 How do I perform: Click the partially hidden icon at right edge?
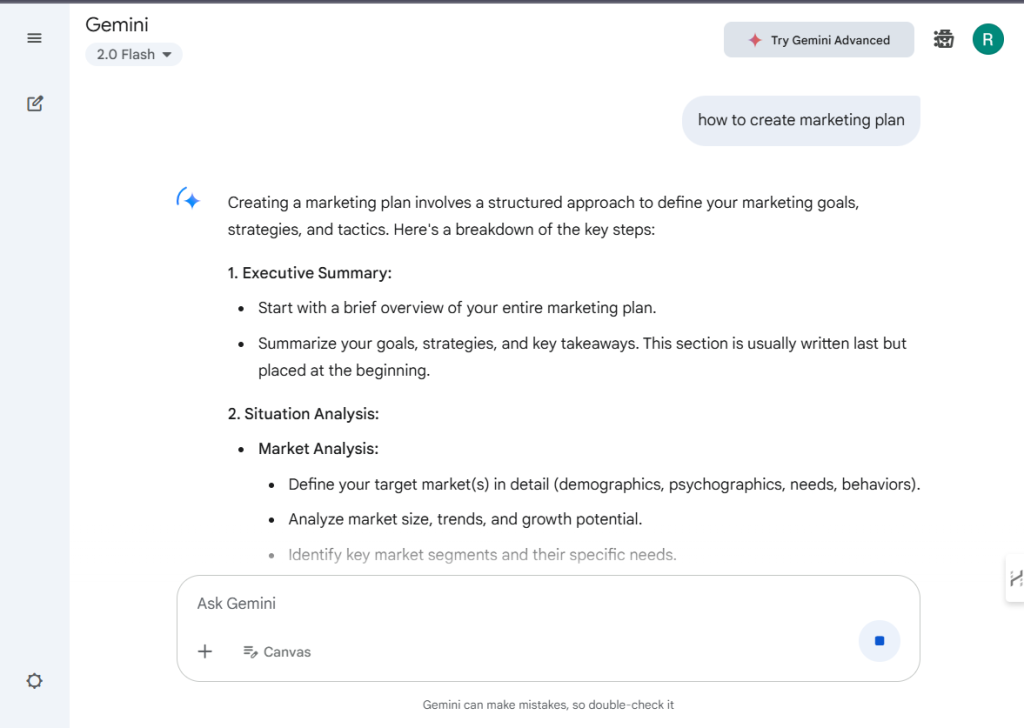coord(1015,578)
